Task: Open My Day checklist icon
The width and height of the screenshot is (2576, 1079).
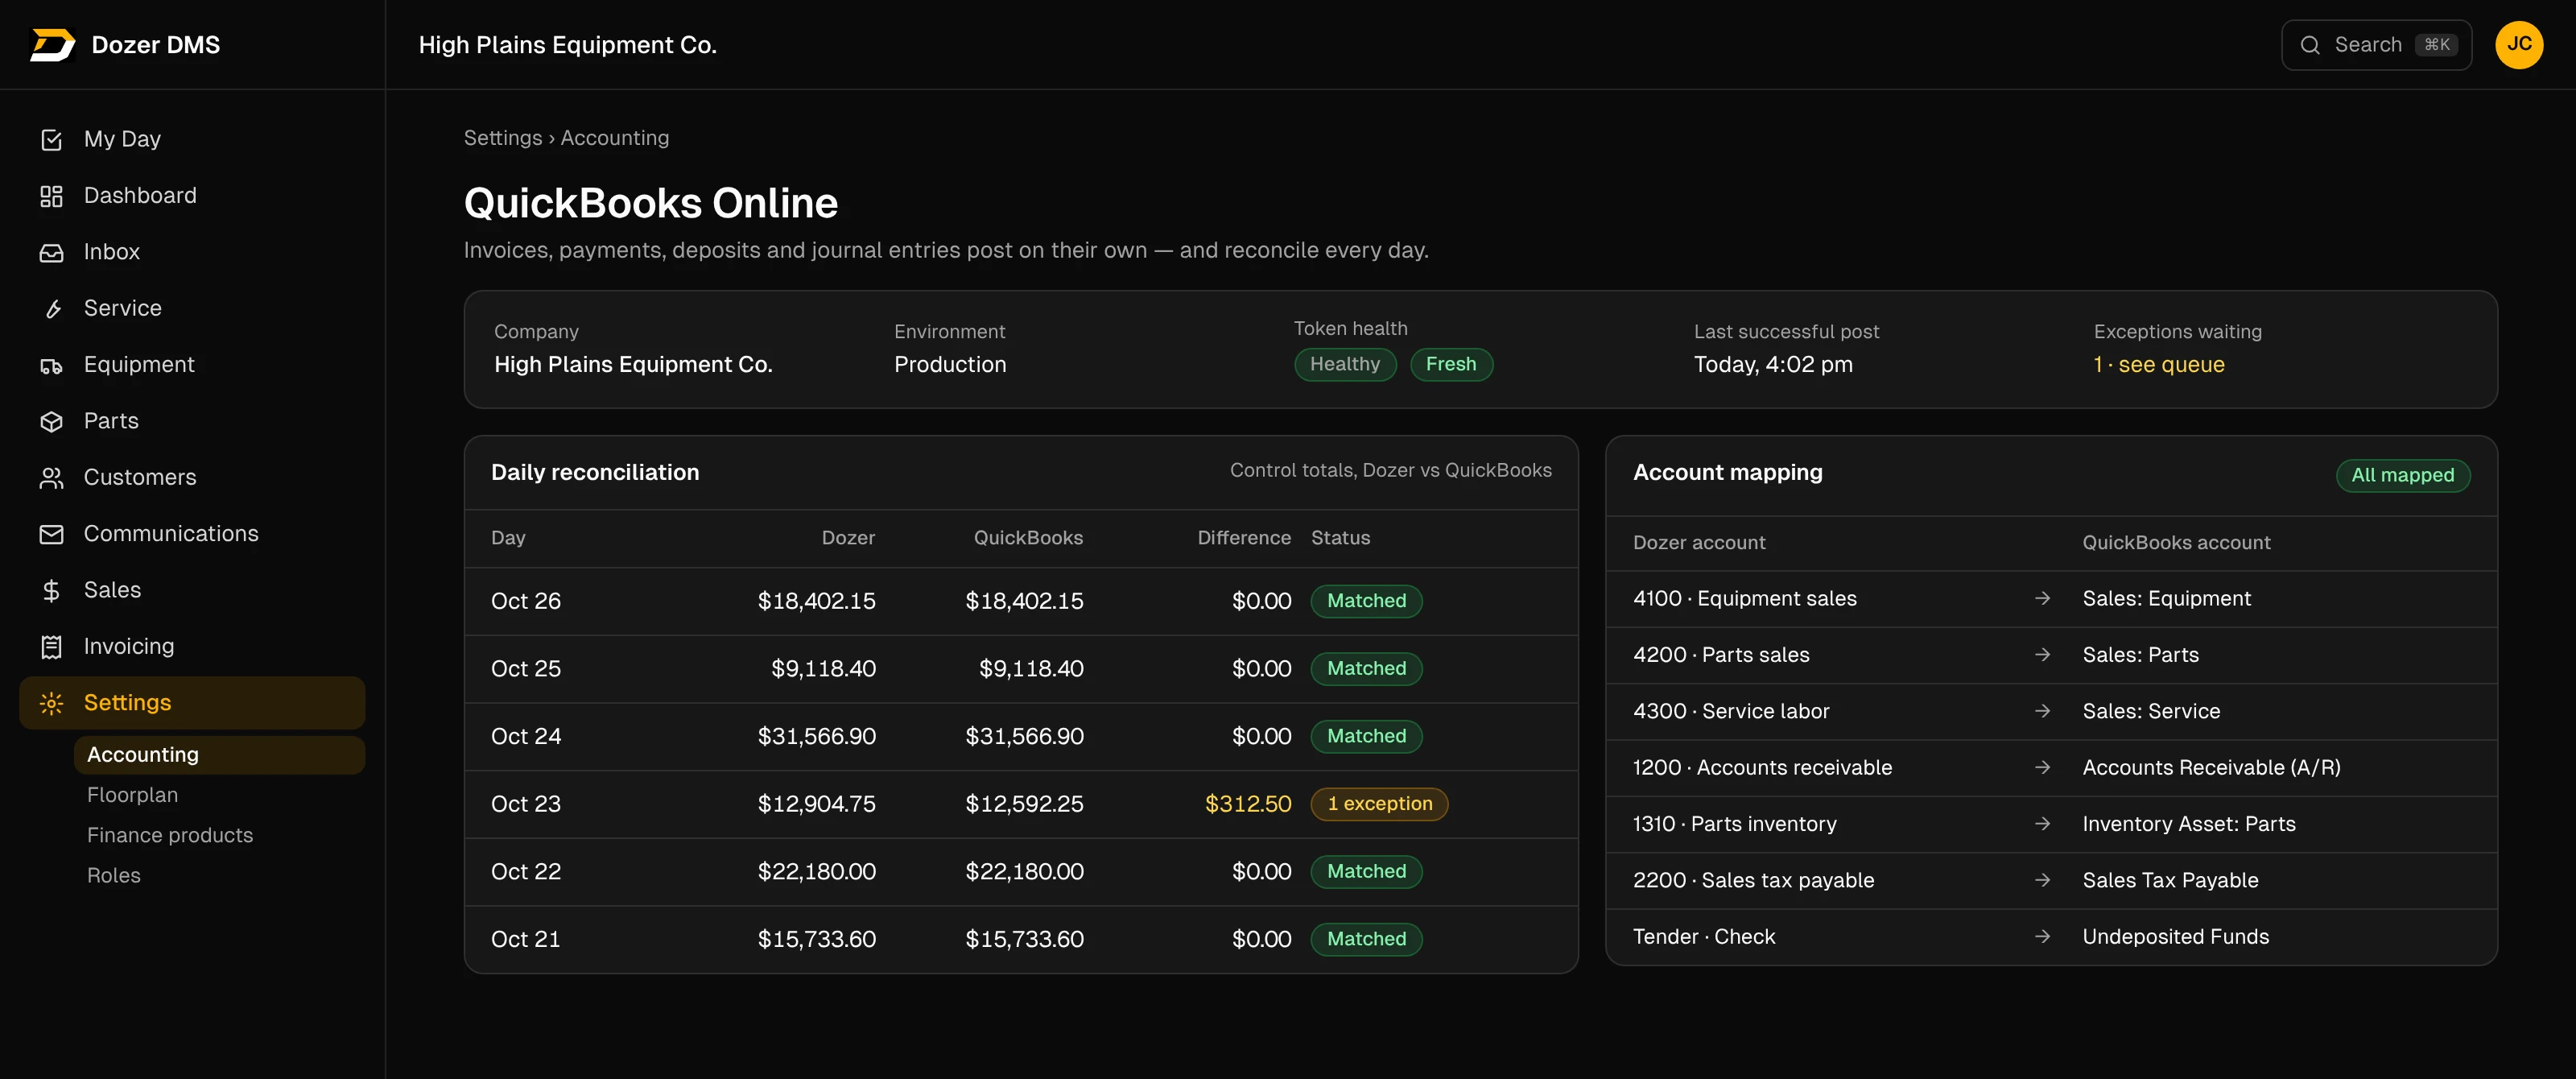Action: (51, 140)
